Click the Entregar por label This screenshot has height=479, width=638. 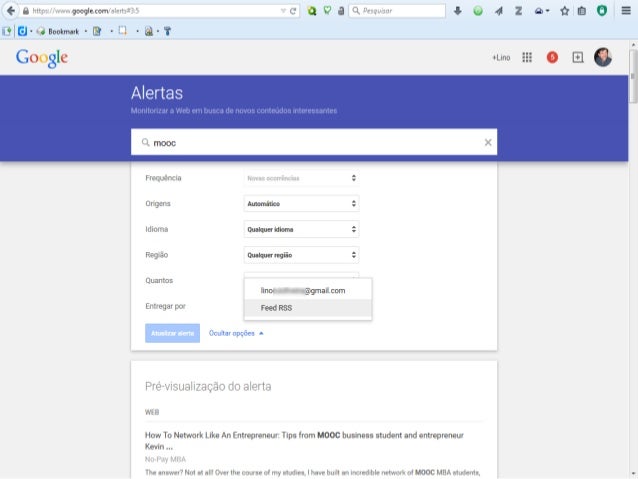[x=165, y=306]
